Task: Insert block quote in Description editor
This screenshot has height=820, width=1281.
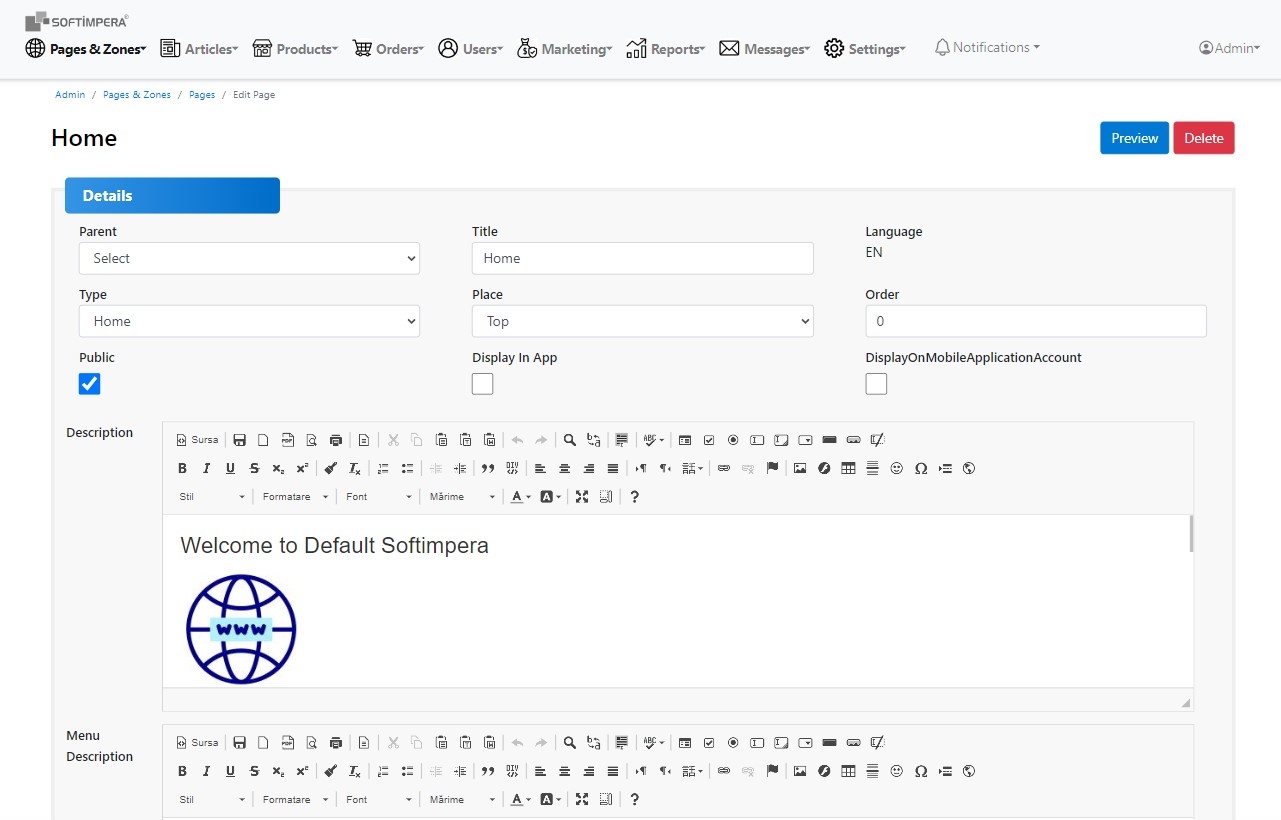Action: click(x=488, y=468)
